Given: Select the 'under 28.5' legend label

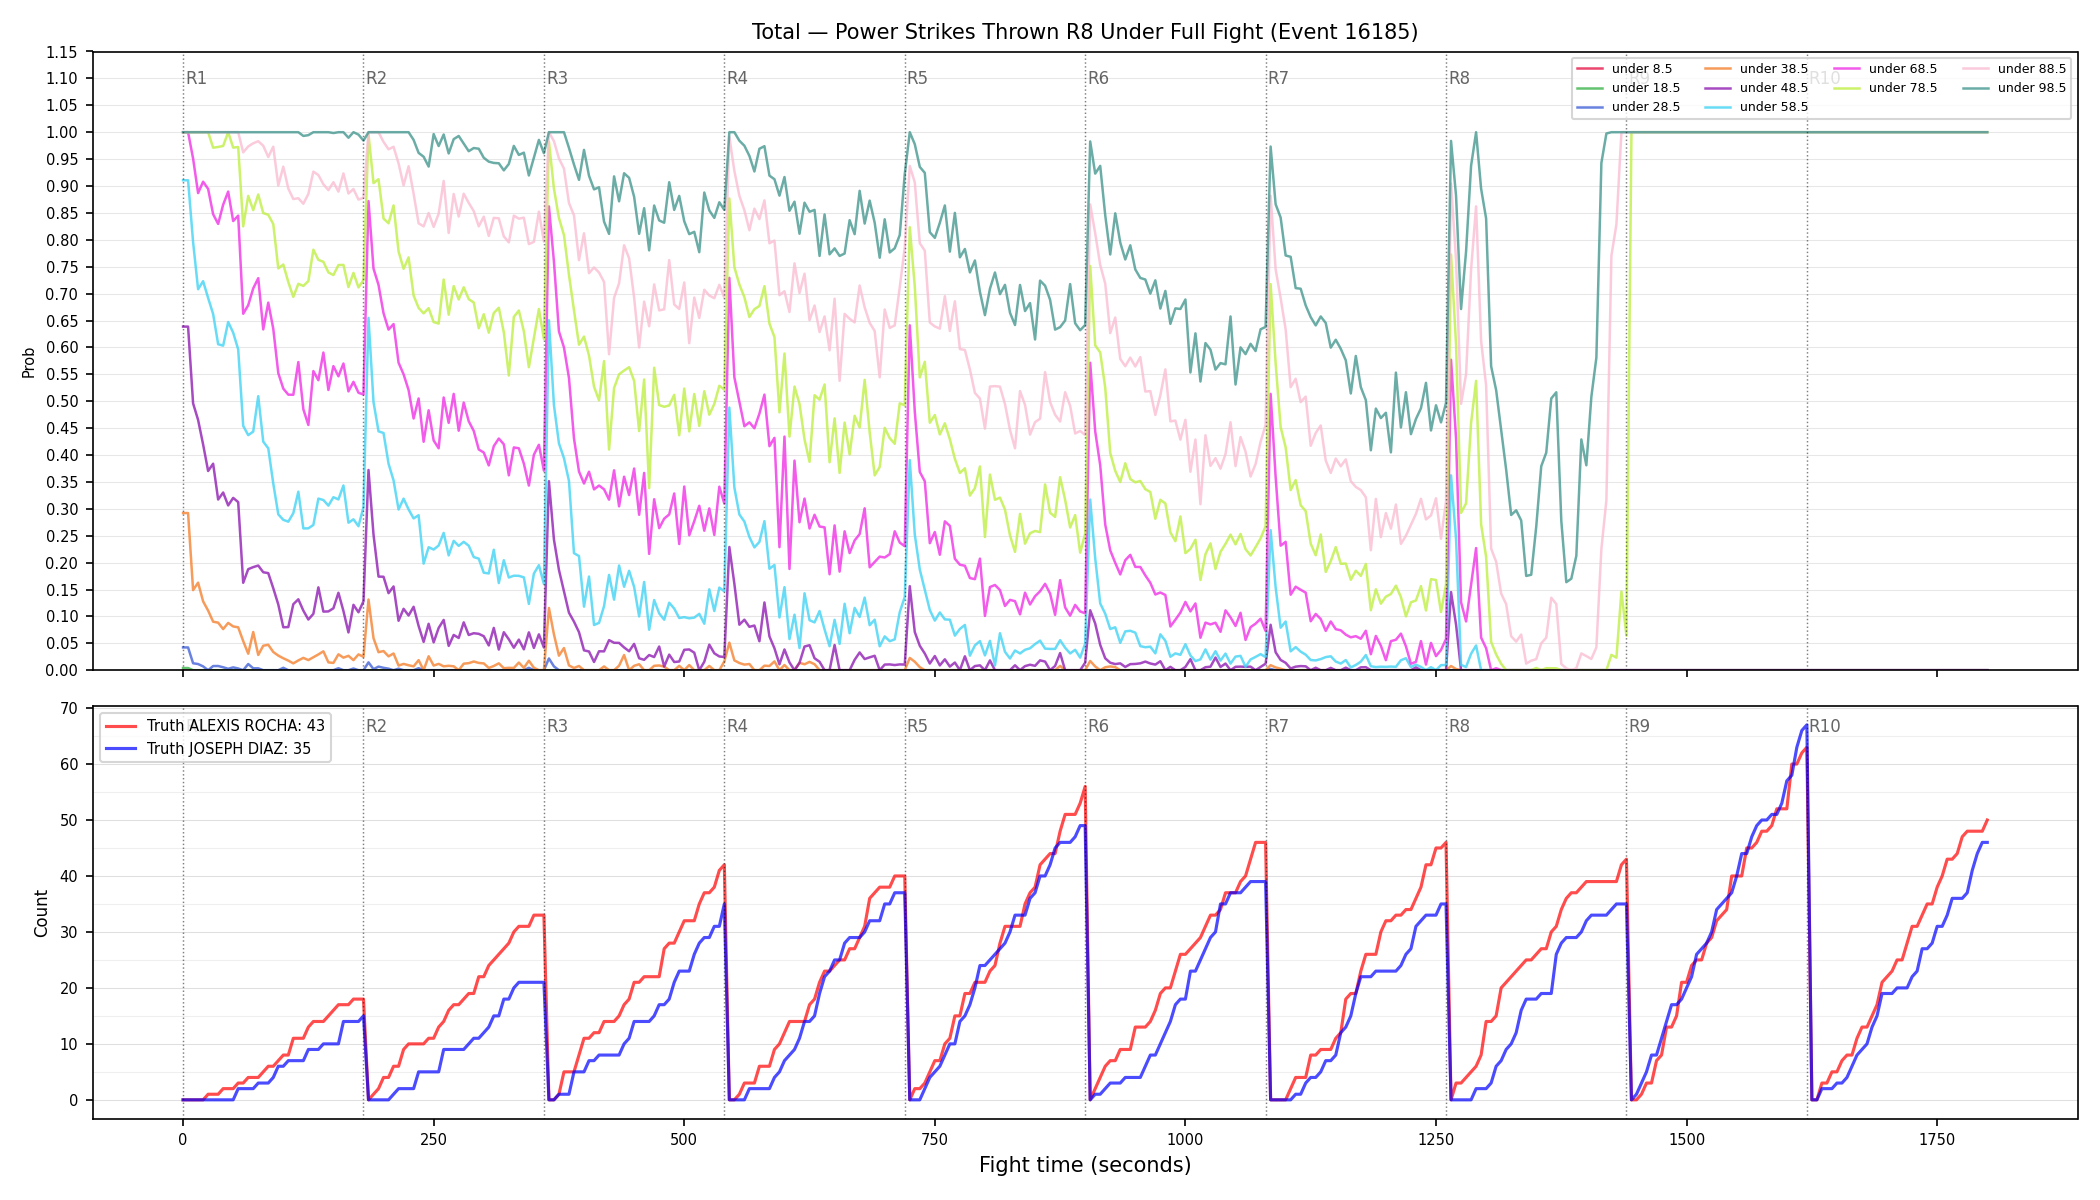Looking at the screenshot, I should point(1645,107).
